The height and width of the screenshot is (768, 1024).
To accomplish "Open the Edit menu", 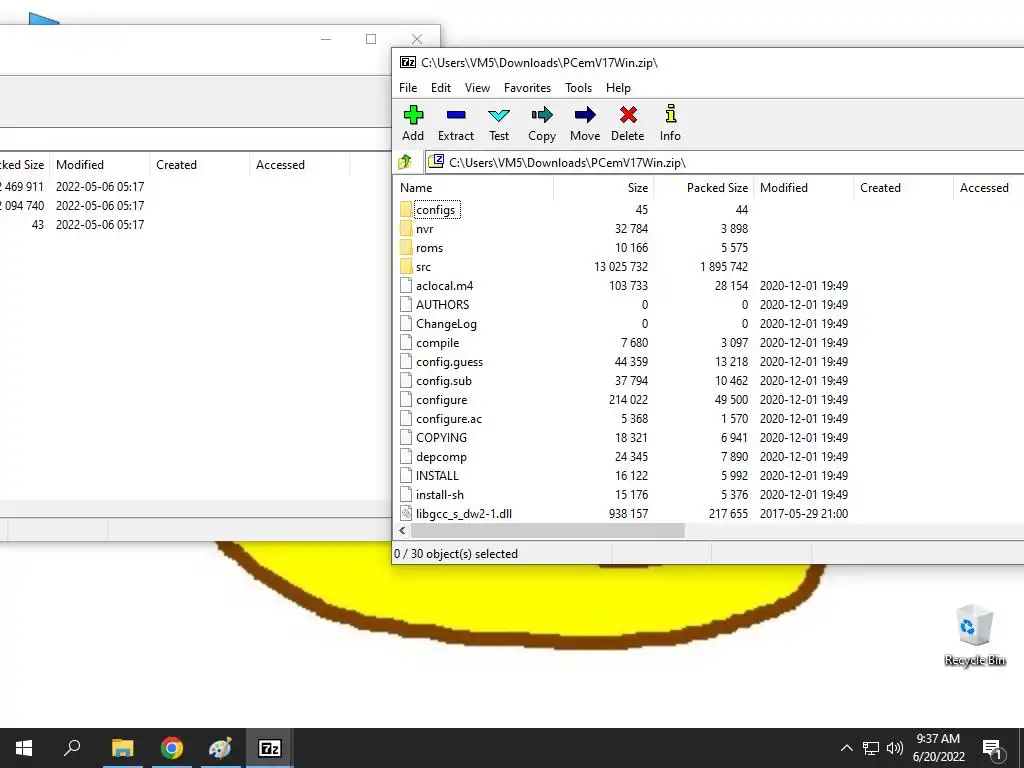I will [x=441, y=88].
